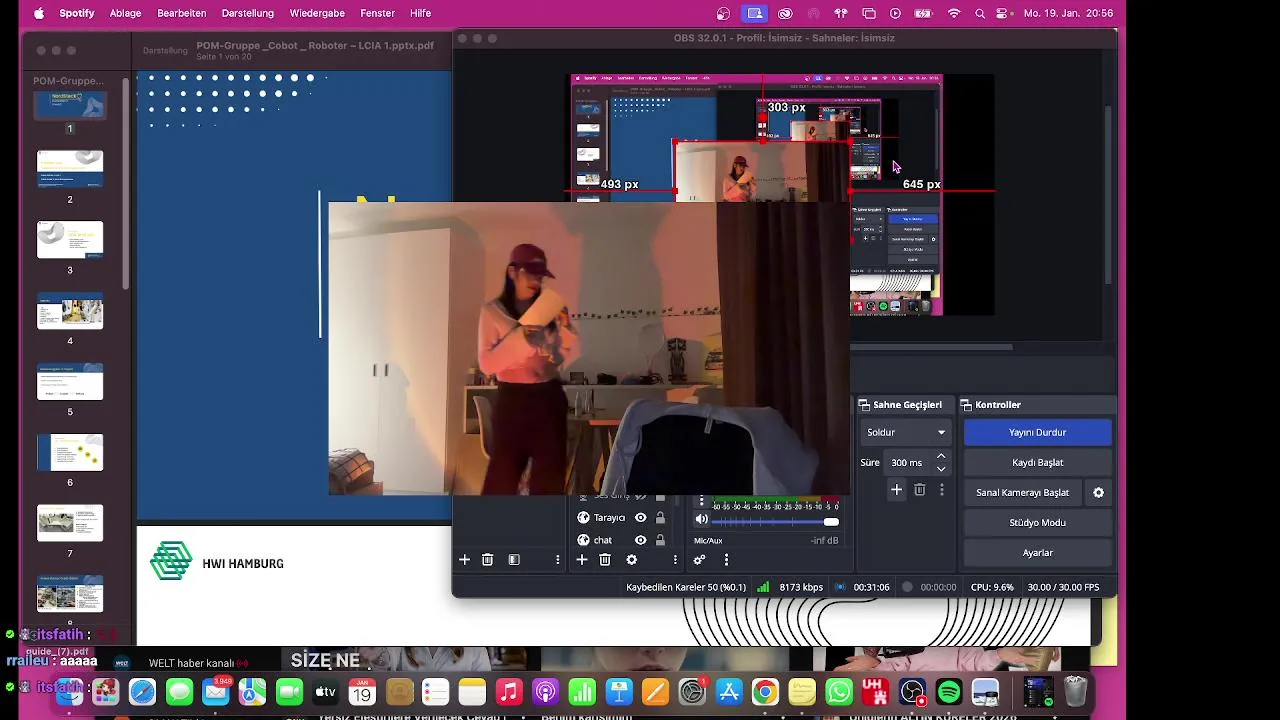Hide the Tarayıcı source with eye icon
The image size is (1280, 720).
pyautogui.click(x=640, y=518)
